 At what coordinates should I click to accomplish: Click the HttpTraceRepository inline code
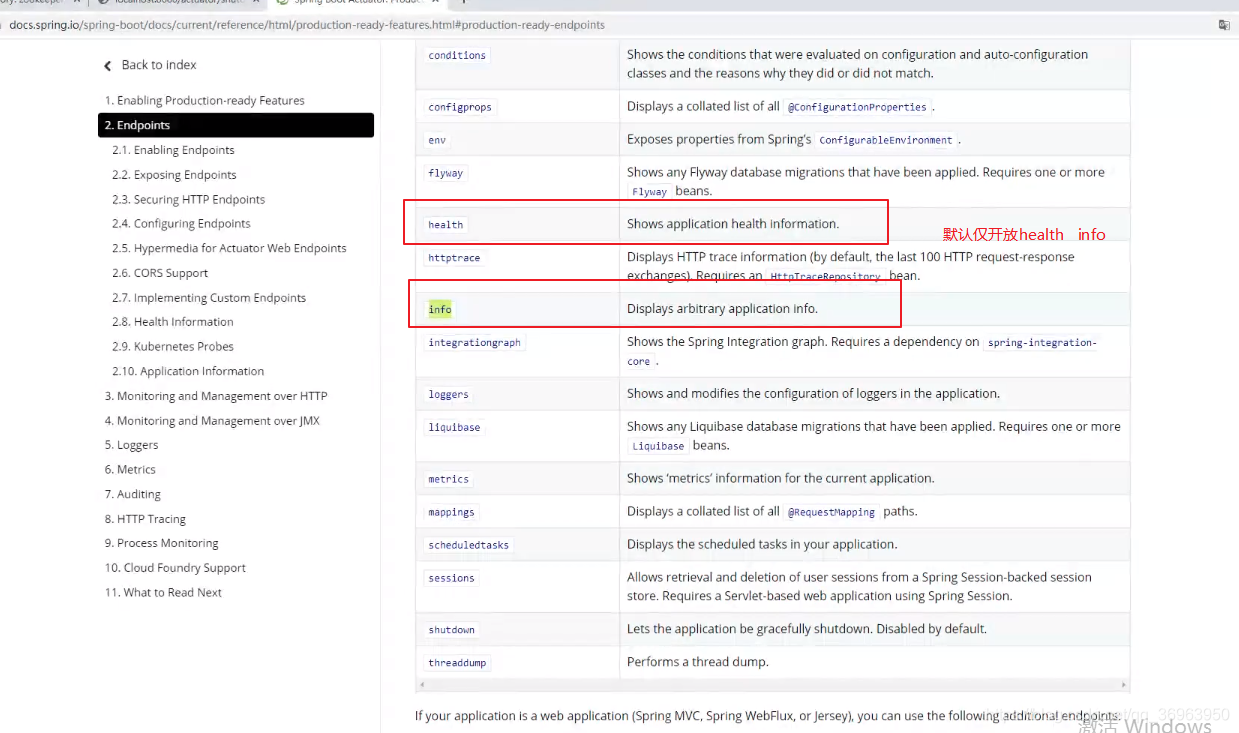(x=825, y=277)
